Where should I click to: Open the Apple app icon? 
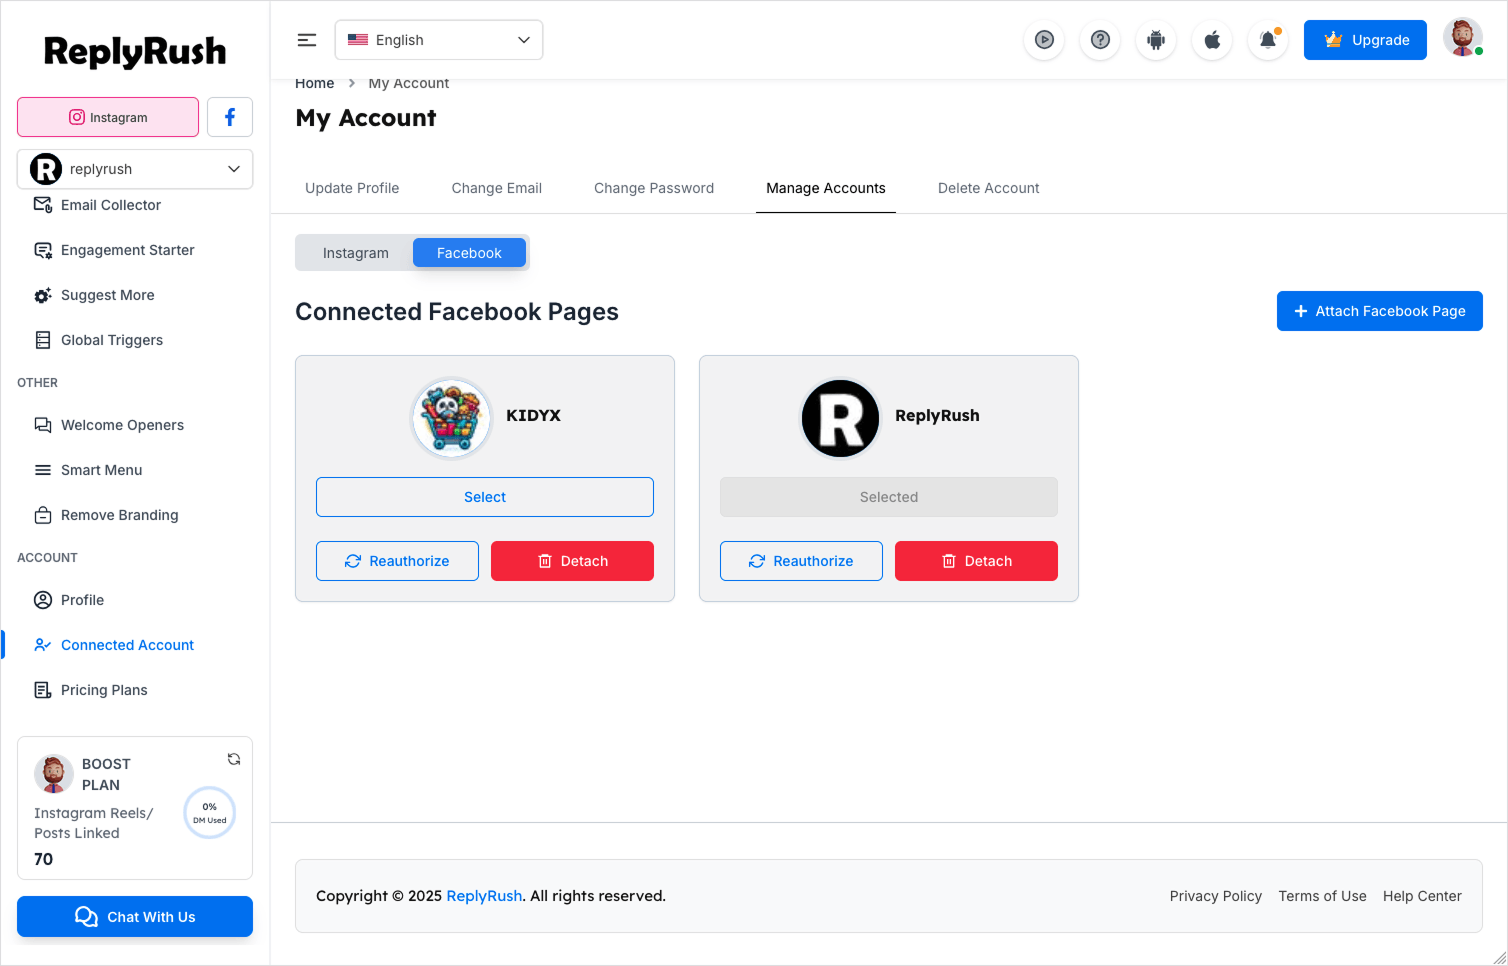point(1212,40)
